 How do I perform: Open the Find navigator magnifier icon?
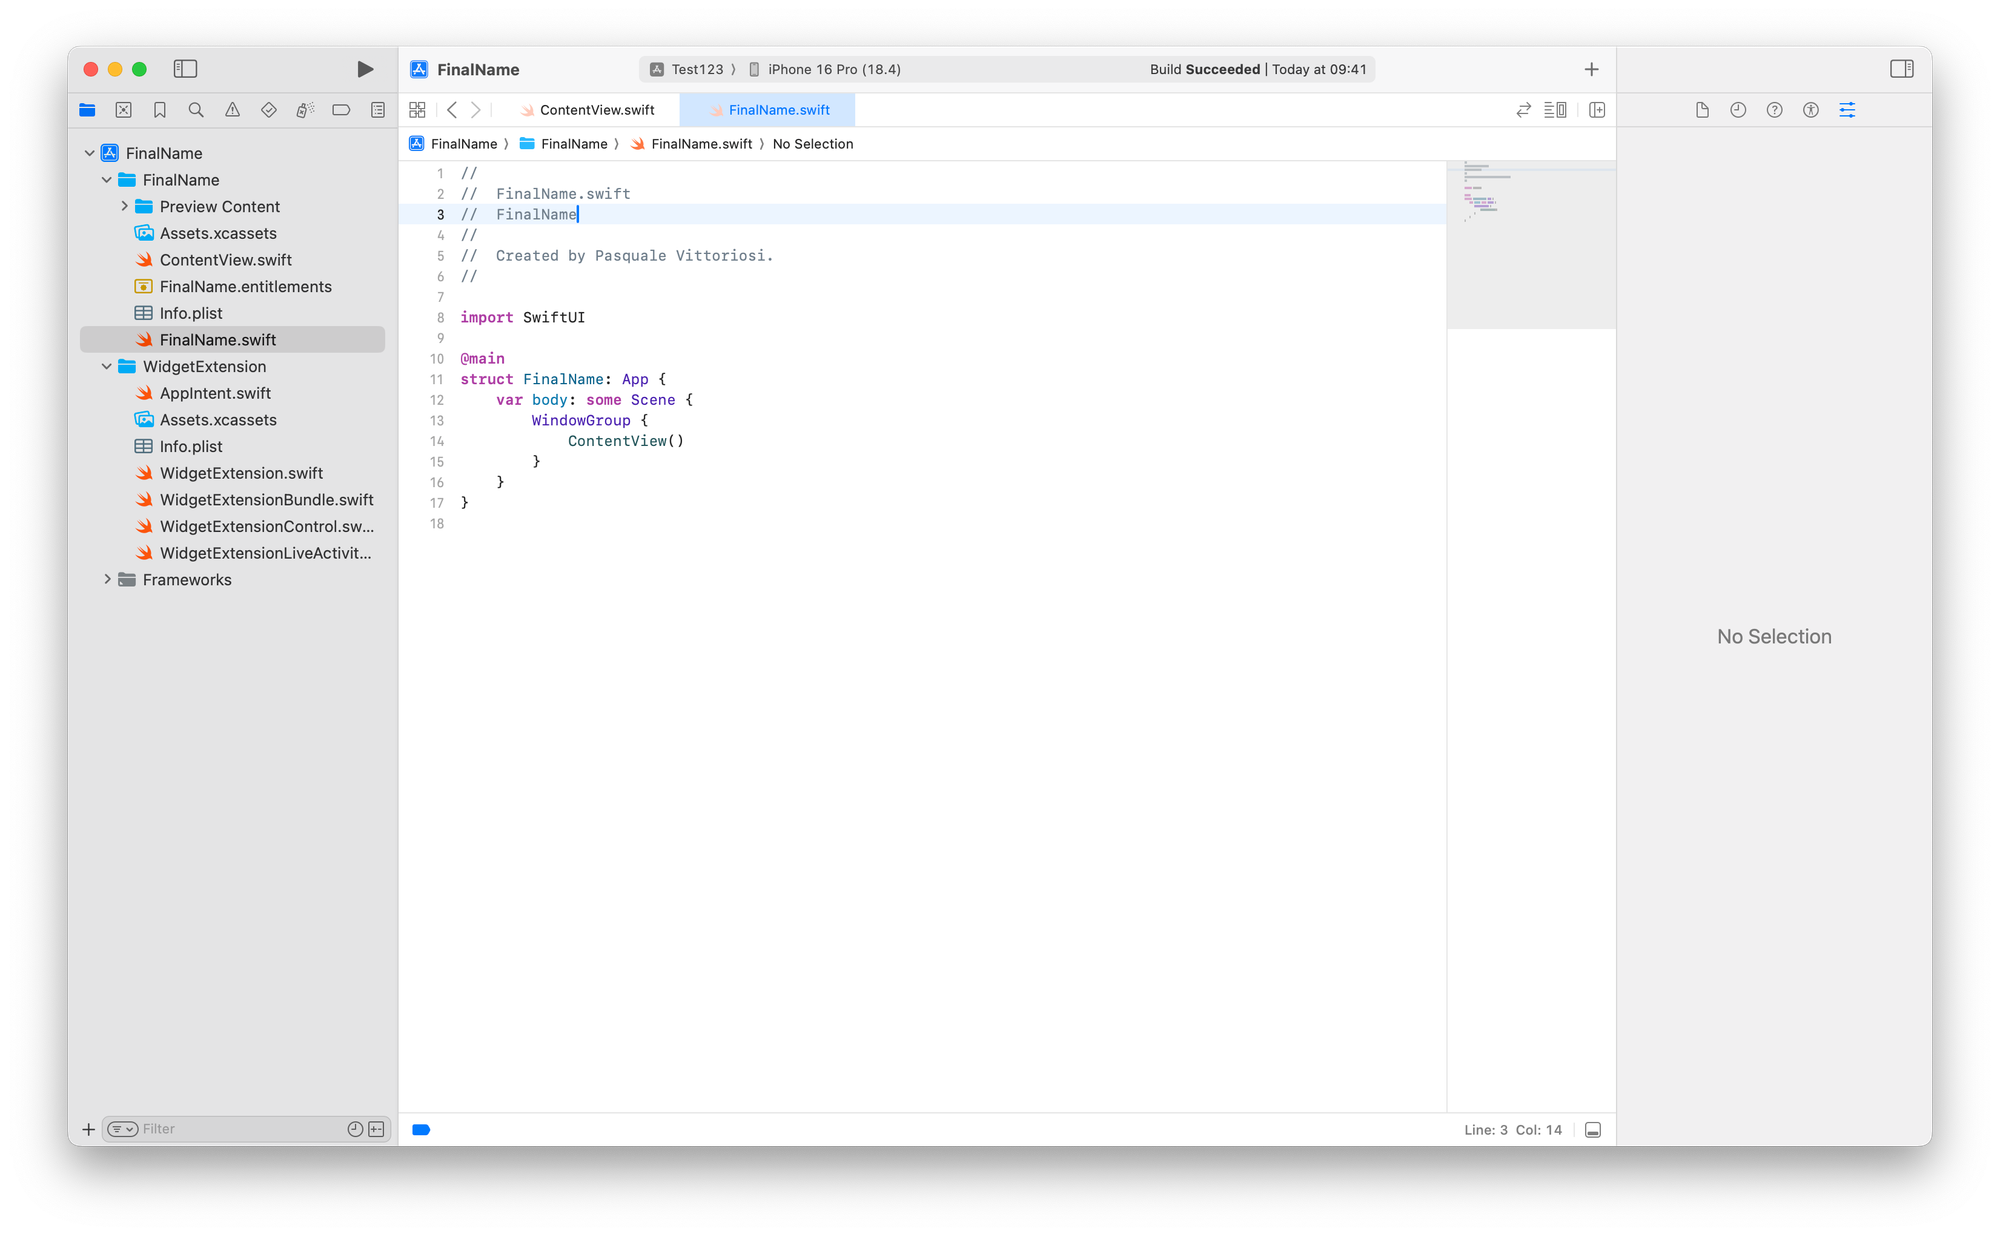click(x=196, y=110)
